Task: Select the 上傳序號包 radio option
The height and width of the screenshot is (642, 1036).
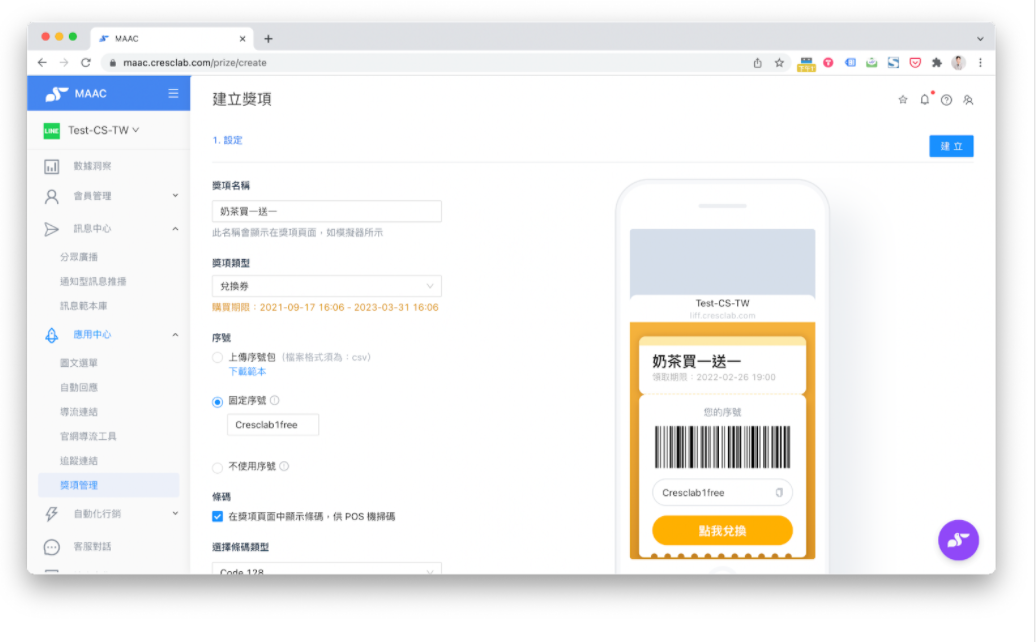Action: [217, 358]
